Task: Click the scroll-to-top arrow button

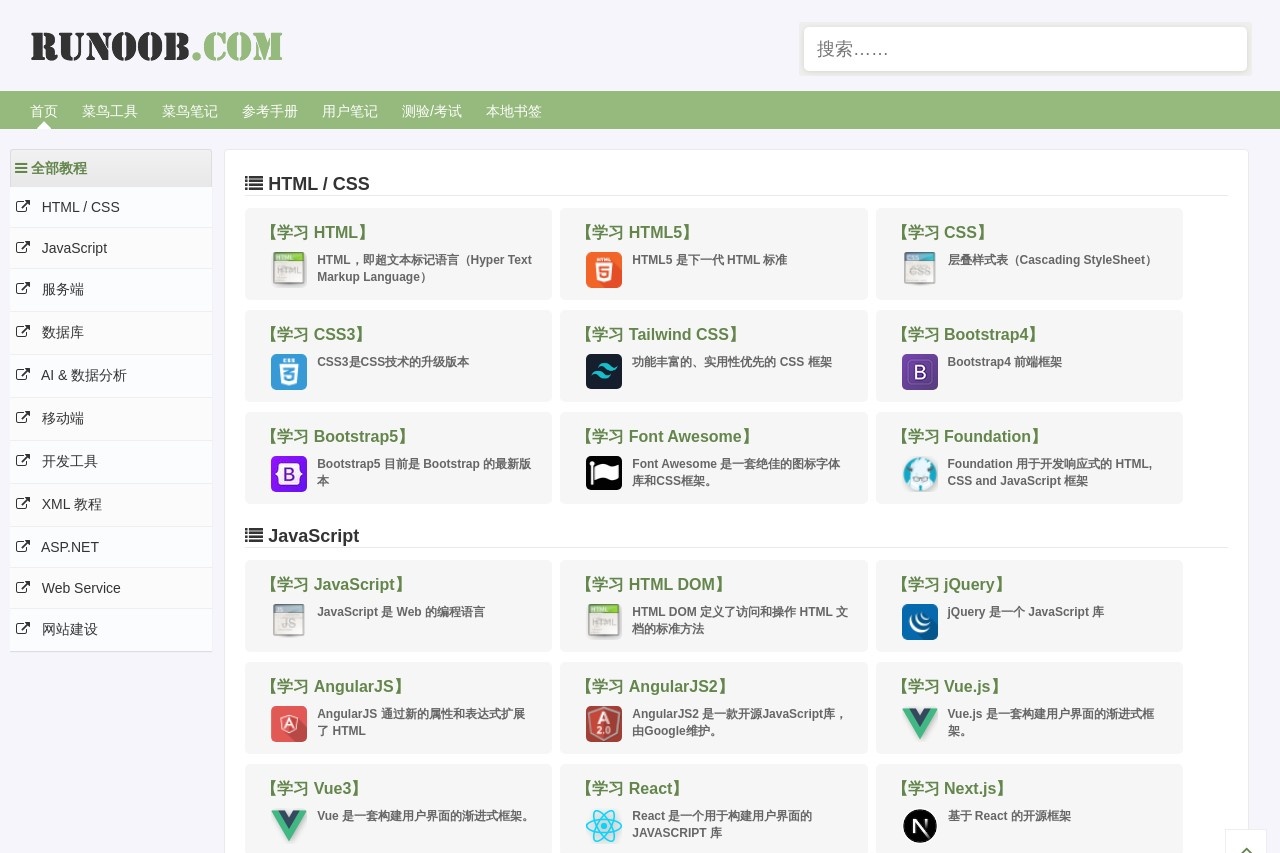Action: (x=1246, y=842)
